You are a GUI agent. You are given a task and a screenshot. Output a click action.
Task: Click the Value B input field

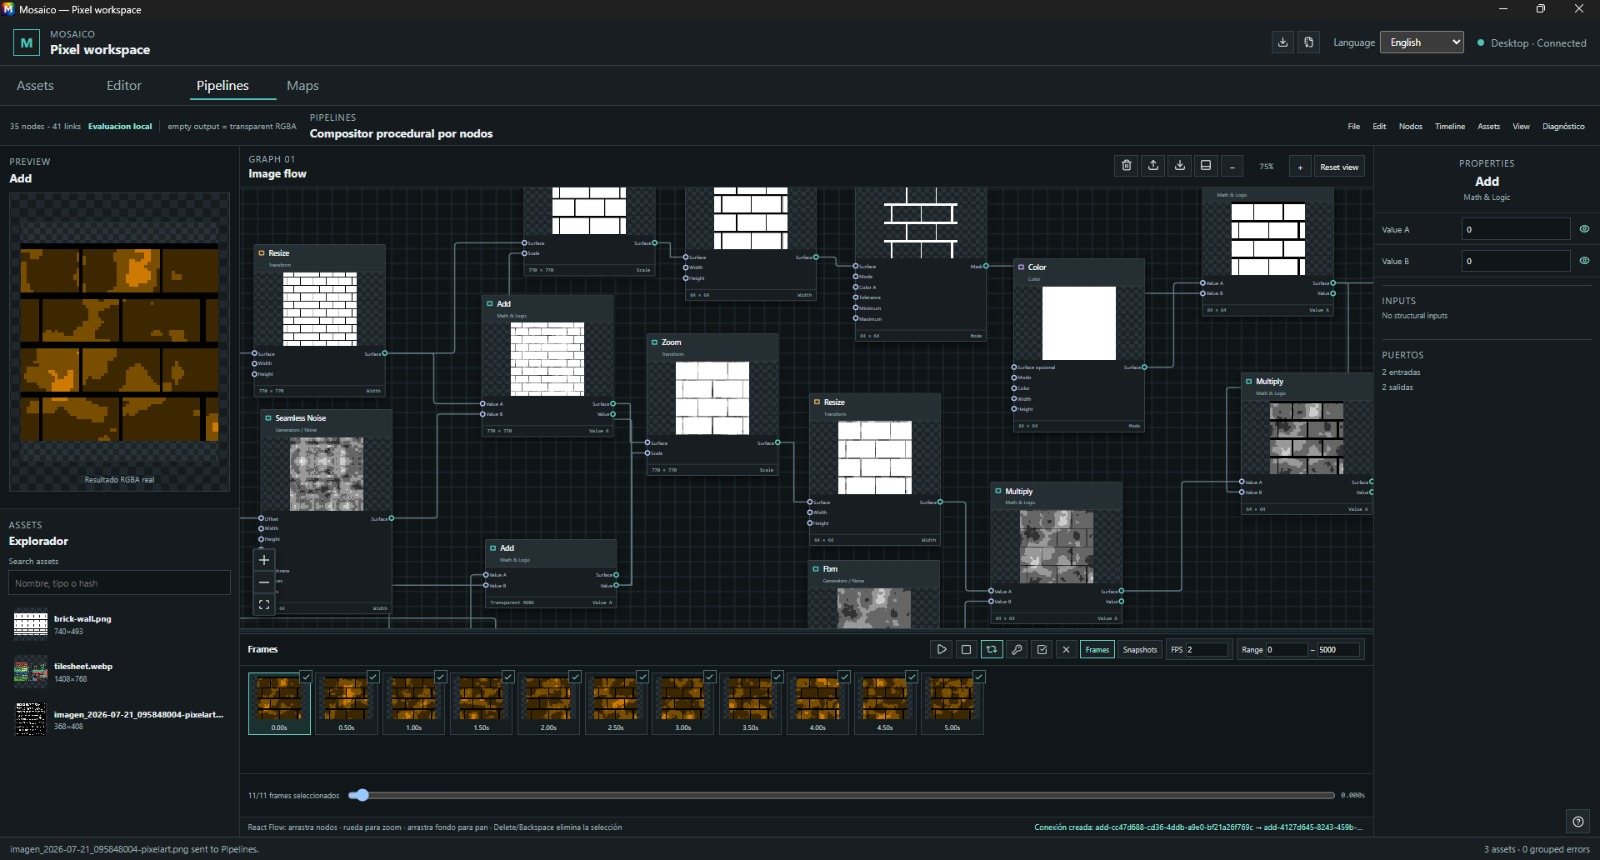click(x=1516, y=261)
